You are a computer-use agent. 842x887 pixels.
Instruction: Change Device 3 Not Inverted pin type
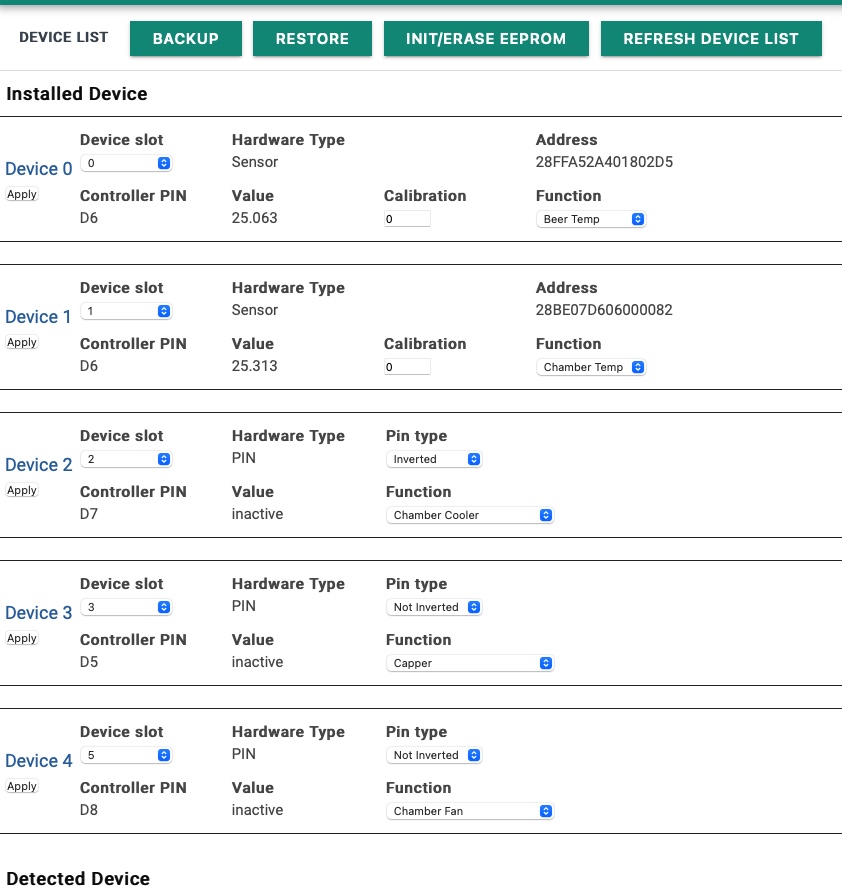433,607
